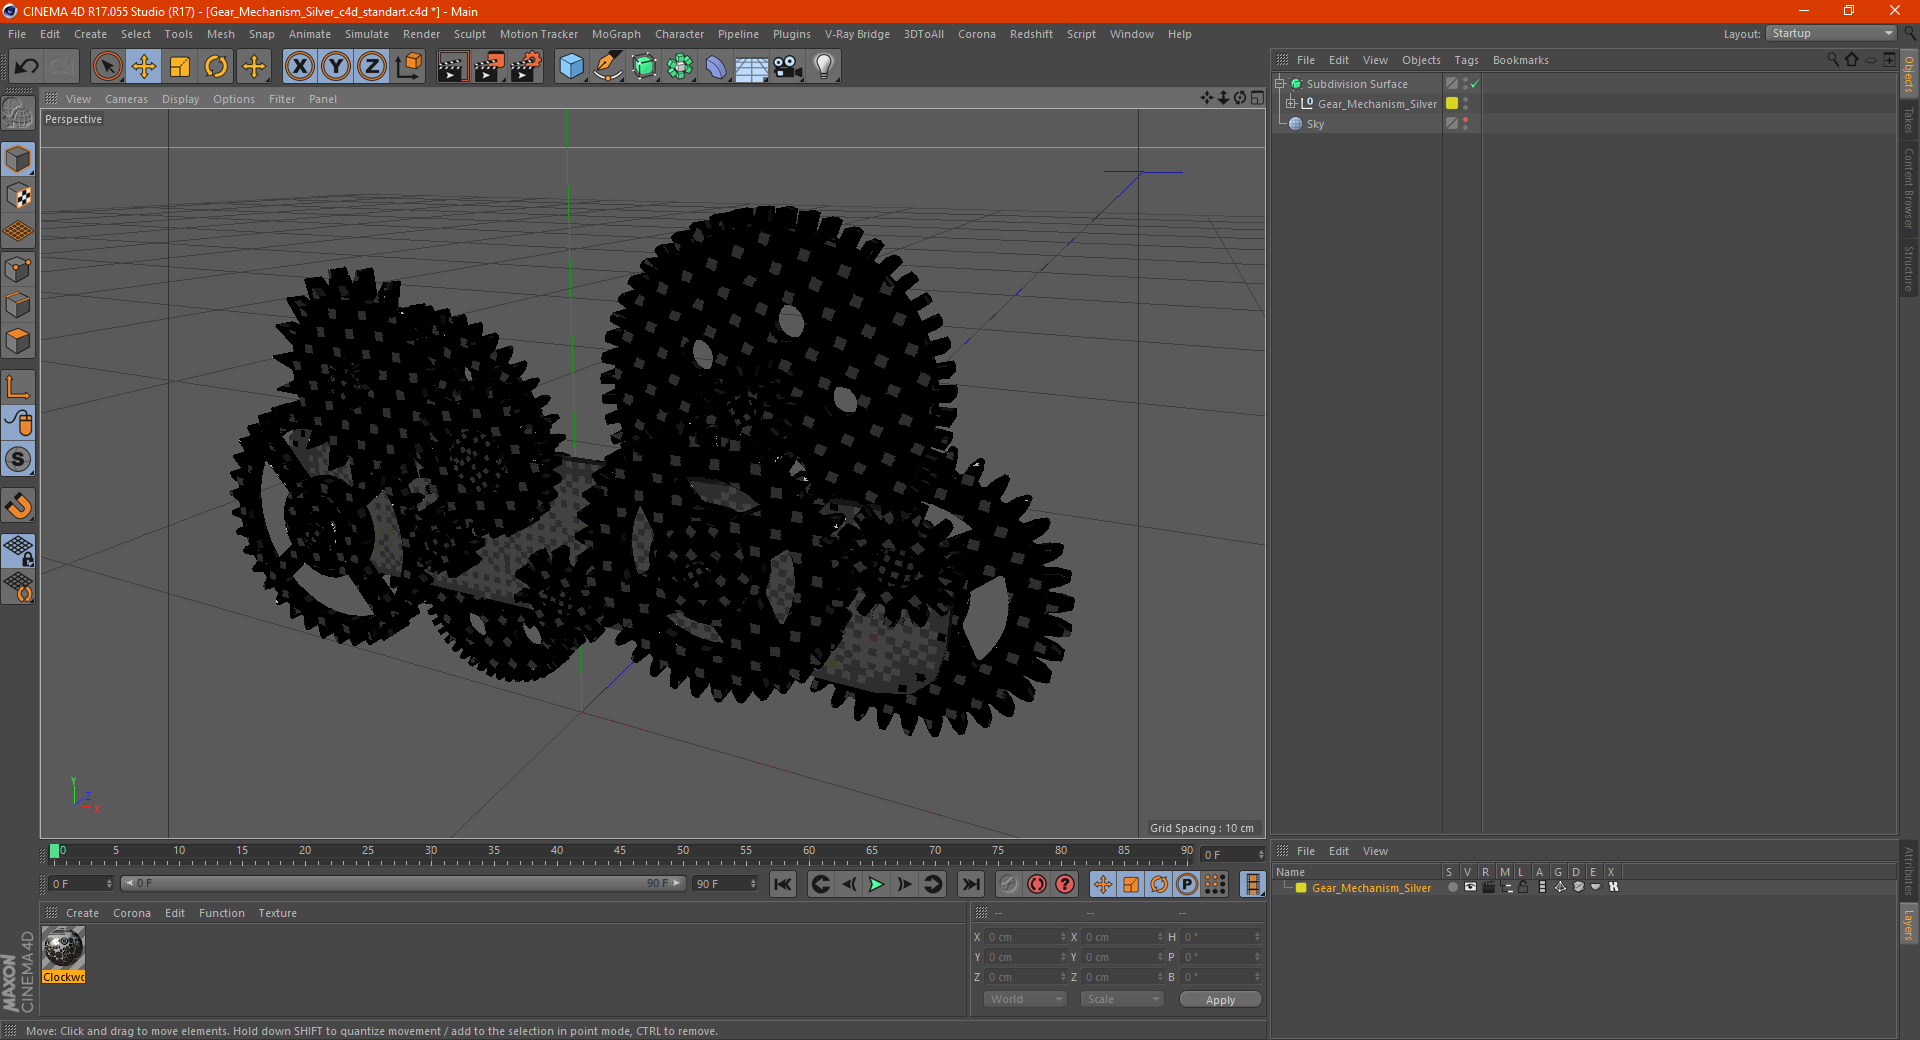
Task: Open Object Manager Tags menu
Action: tap(1466, 60)
